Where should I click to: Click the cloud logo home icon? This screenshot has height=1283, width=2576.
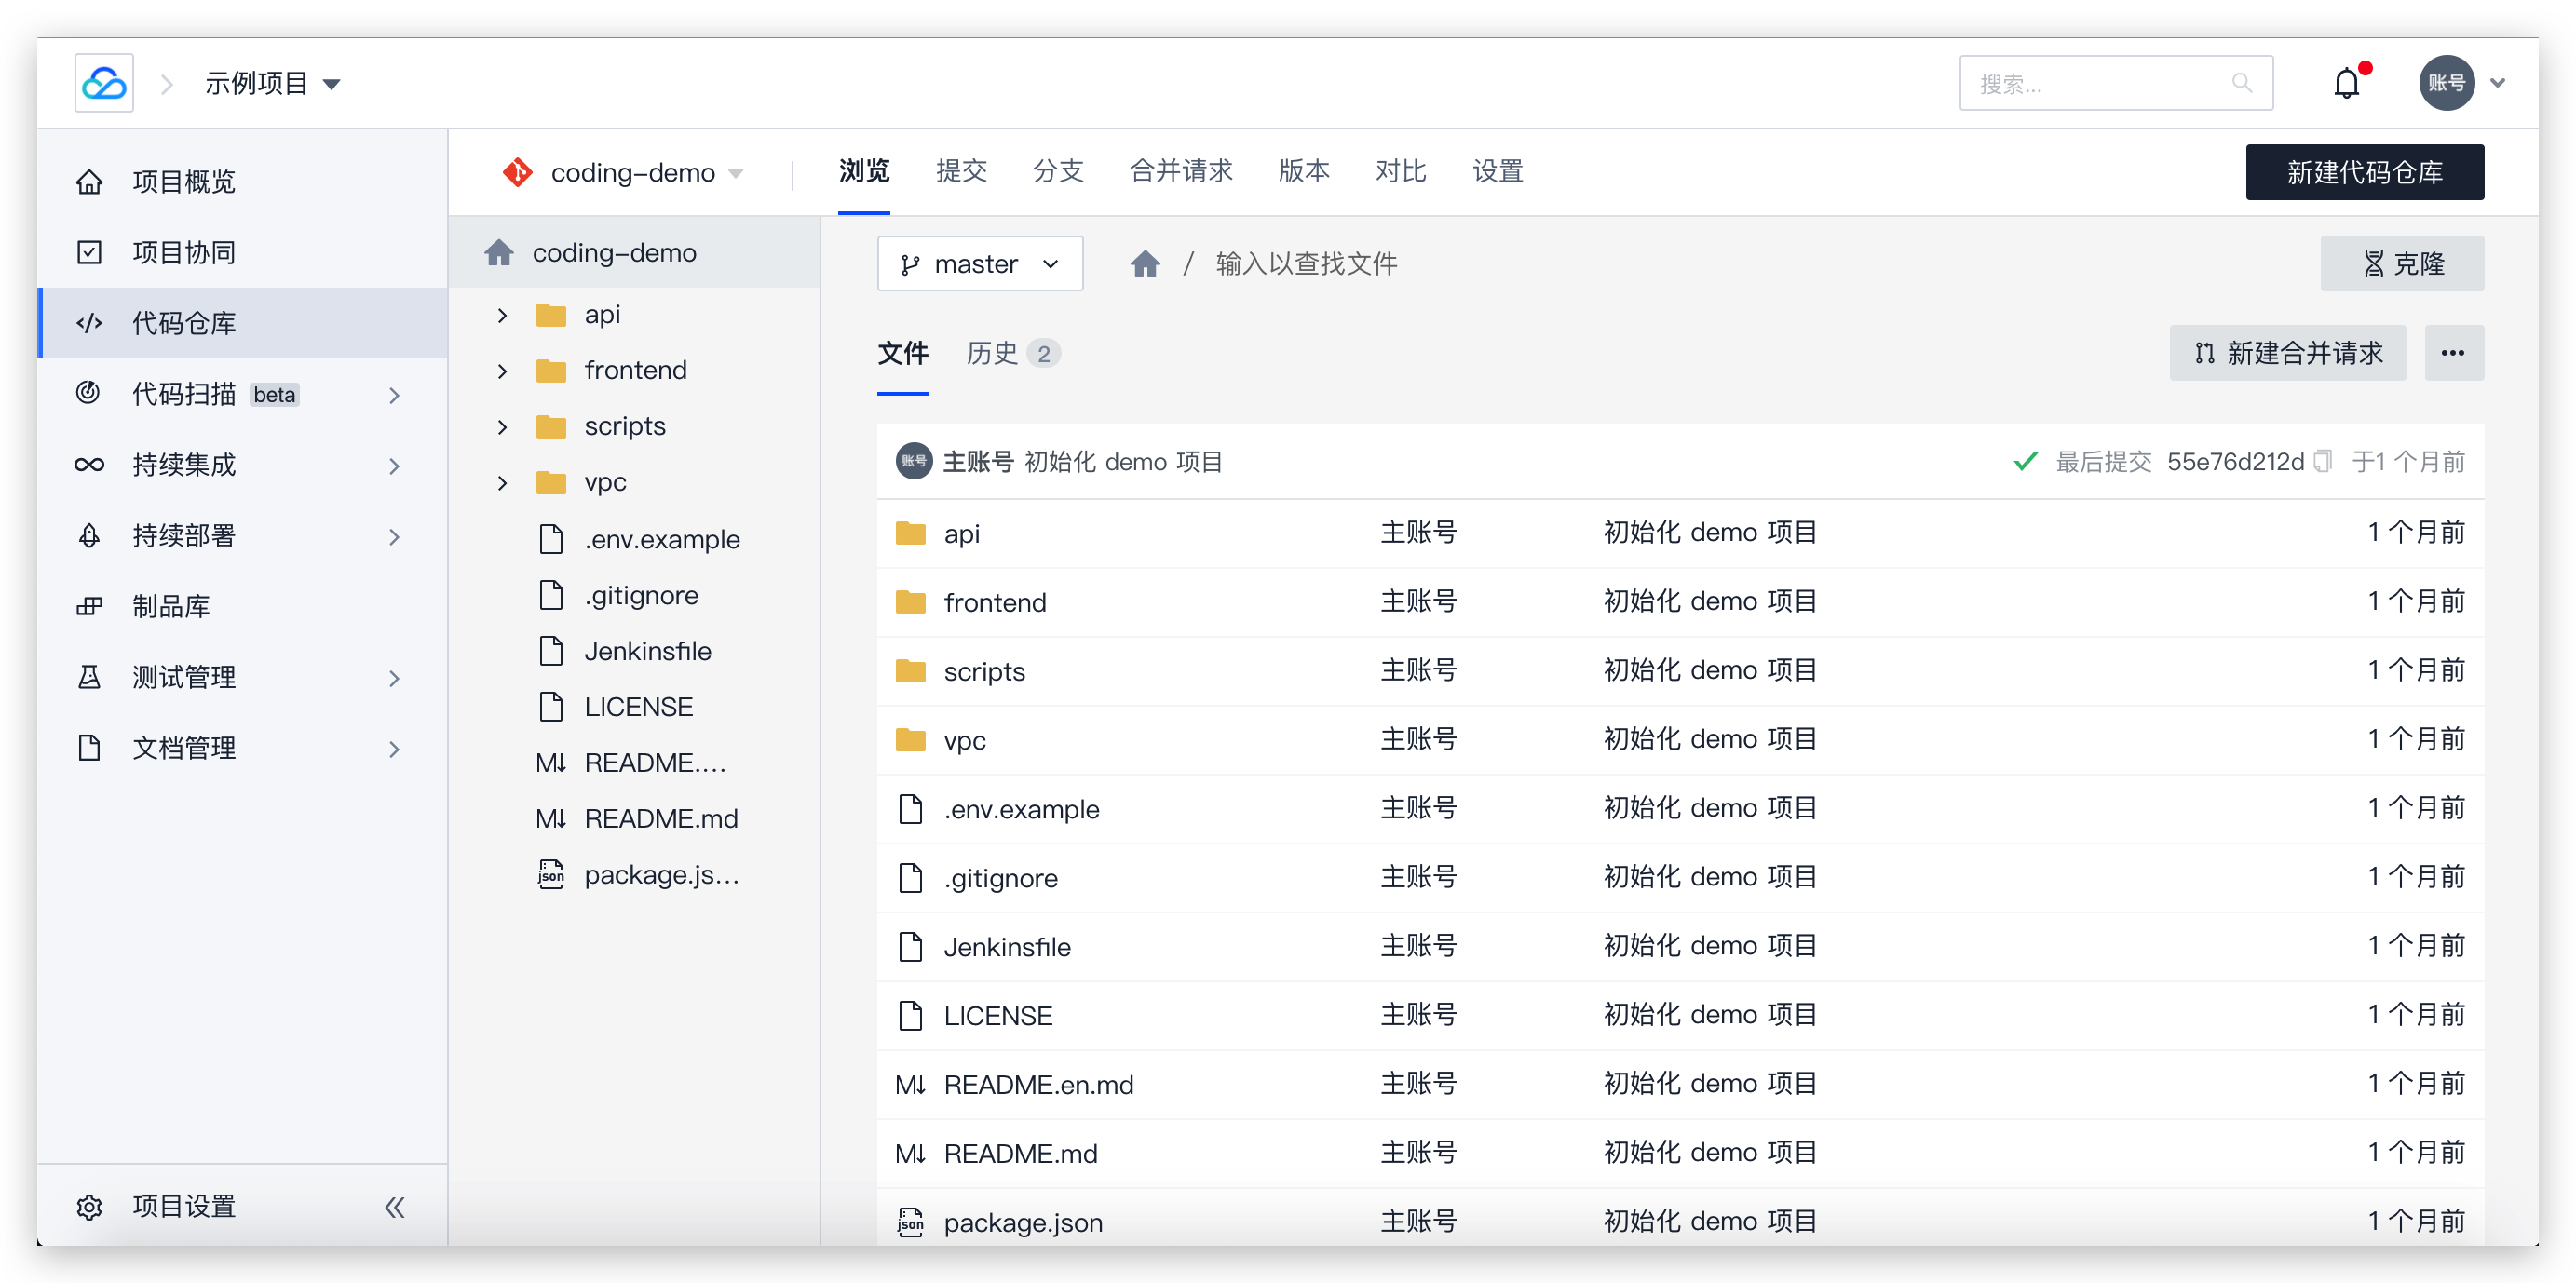pyautogui.click(x=104, y=83)
